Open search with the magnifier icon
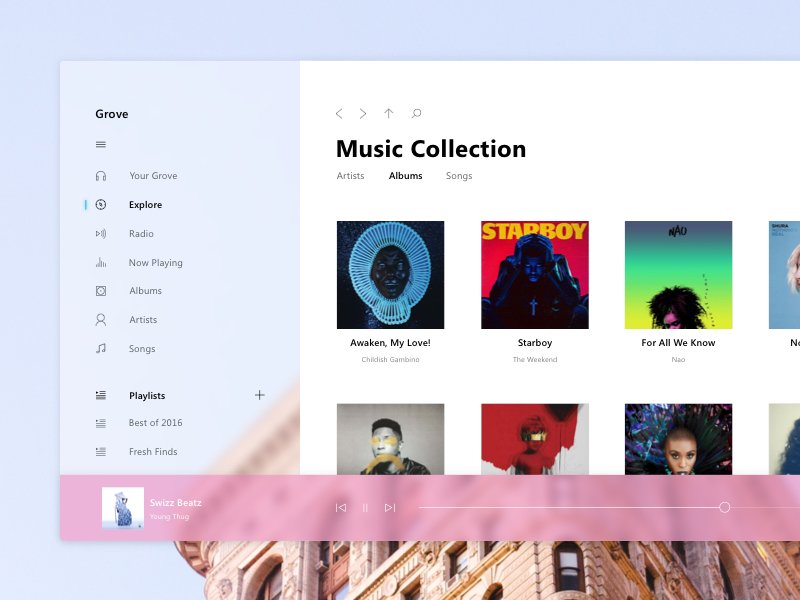Screen dimensions: 800x600 click(x=416, y=113)
